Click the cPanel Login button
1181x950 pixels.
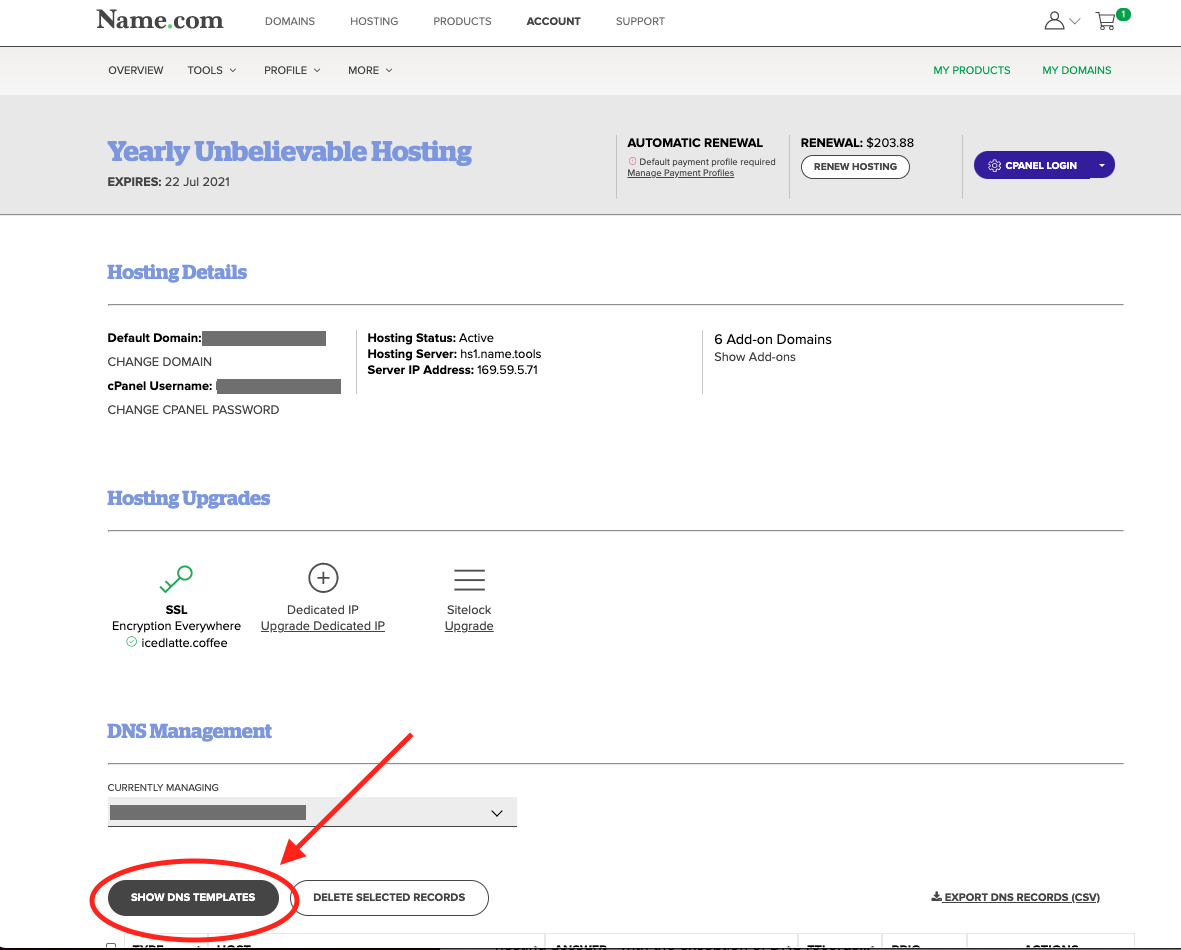point(1032,165)
